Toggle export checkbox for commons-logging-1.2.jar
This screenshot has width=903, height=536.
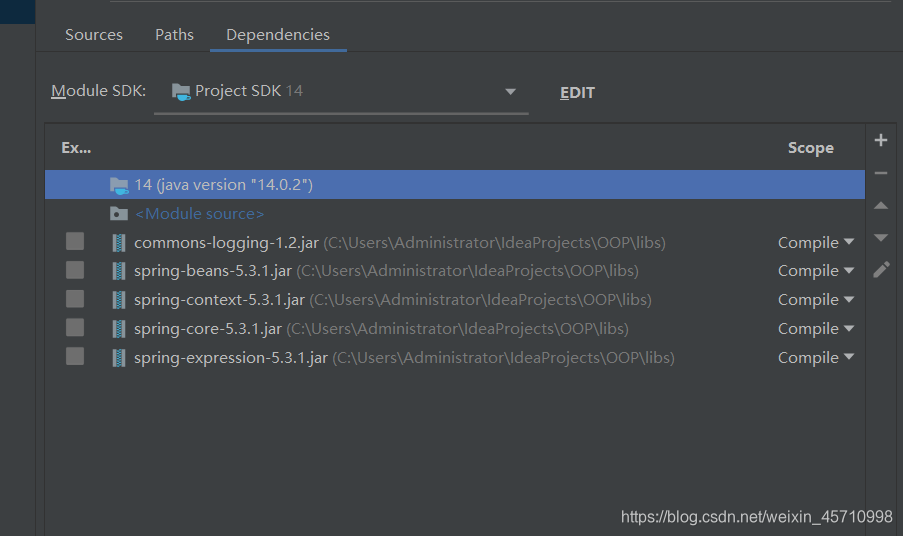pos(75,241)
